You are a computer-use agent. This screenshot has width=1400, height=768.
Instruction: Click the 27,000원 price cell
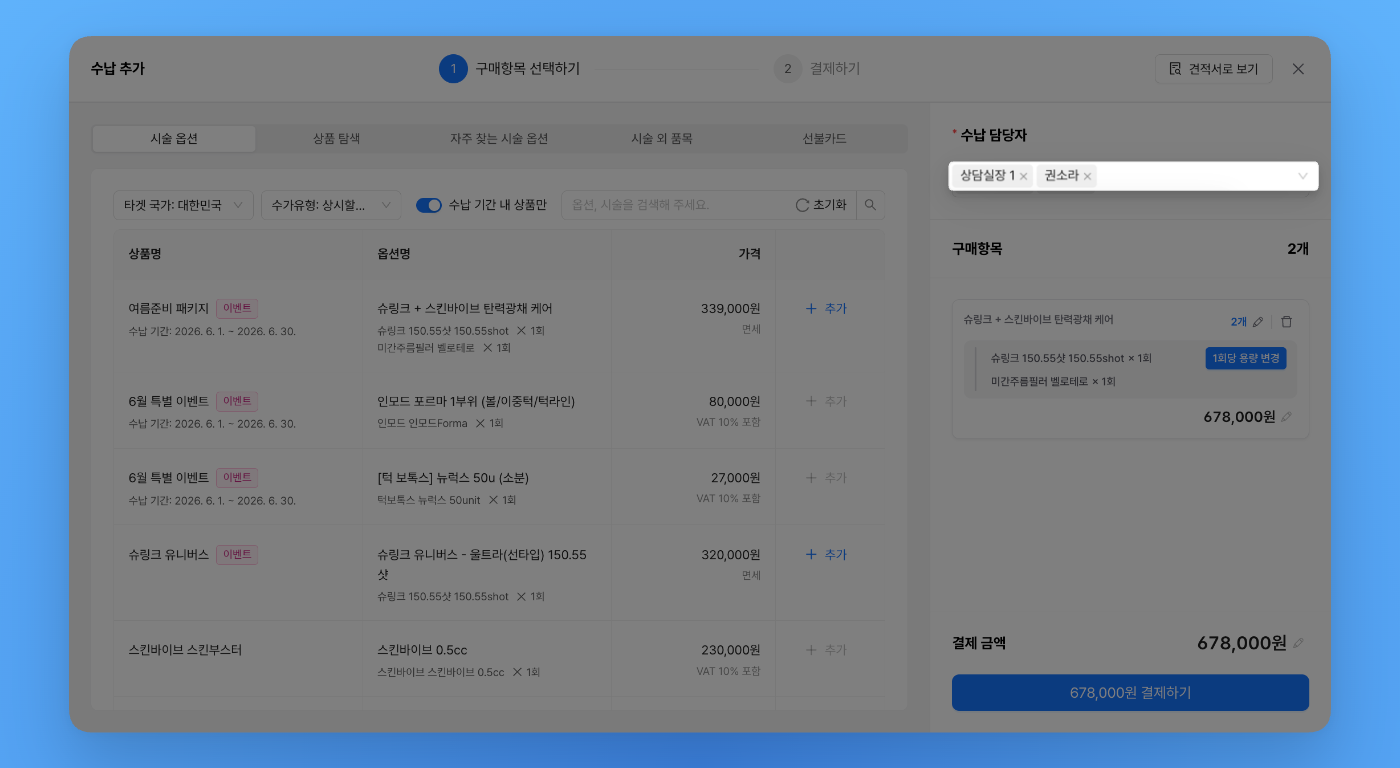(735, 478)
